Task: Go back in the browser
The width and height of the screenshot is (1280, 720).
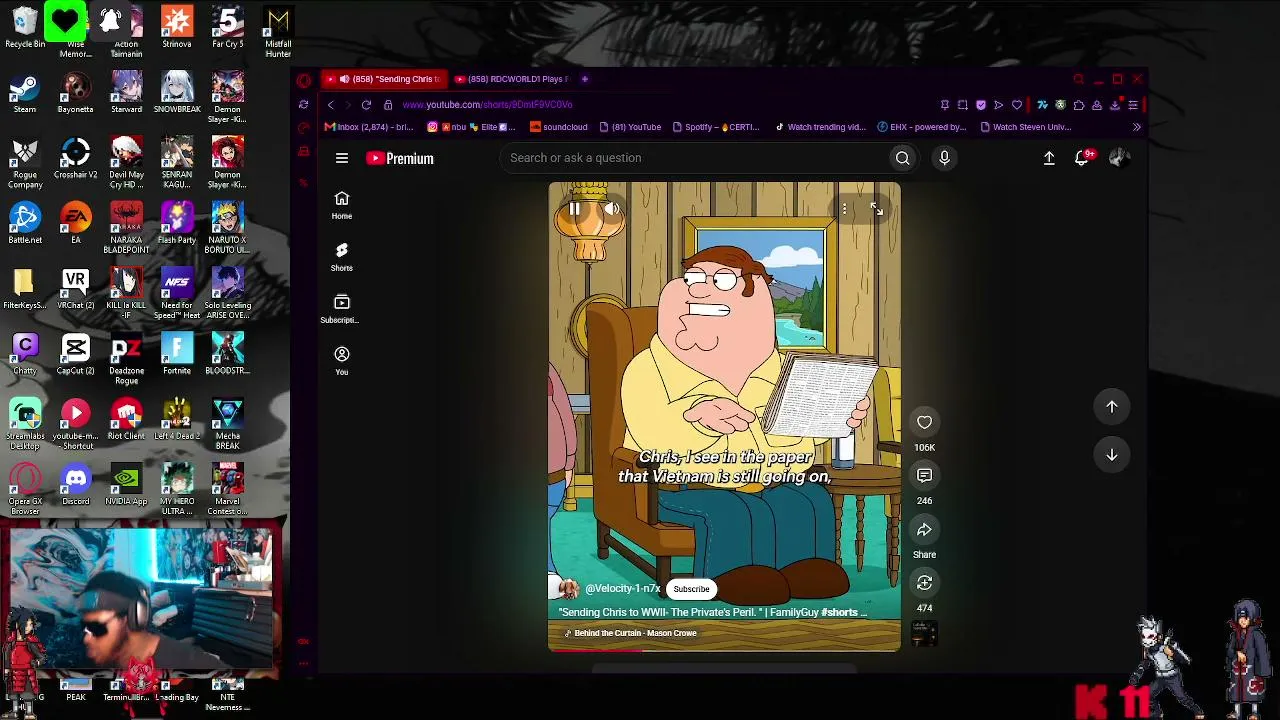Action: click(x=331, y=105)
